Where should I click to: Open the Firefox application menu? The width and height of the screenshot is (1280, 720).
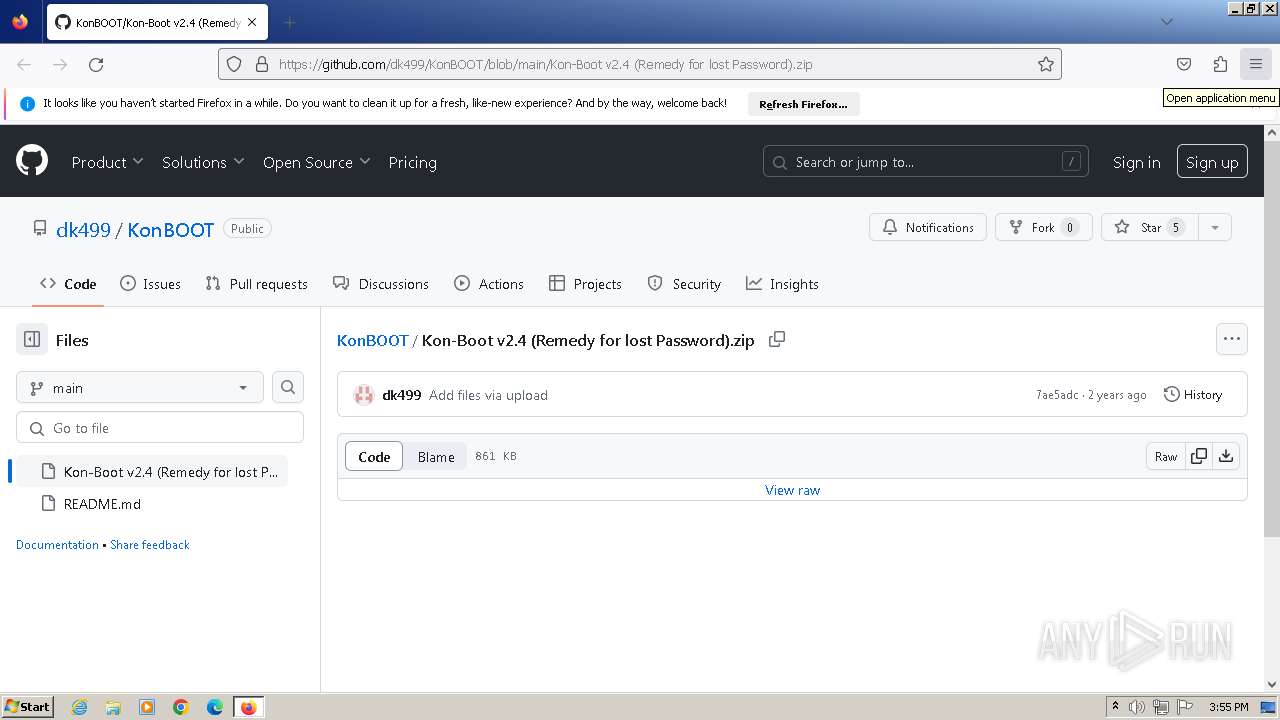(x=1256, y=64)
